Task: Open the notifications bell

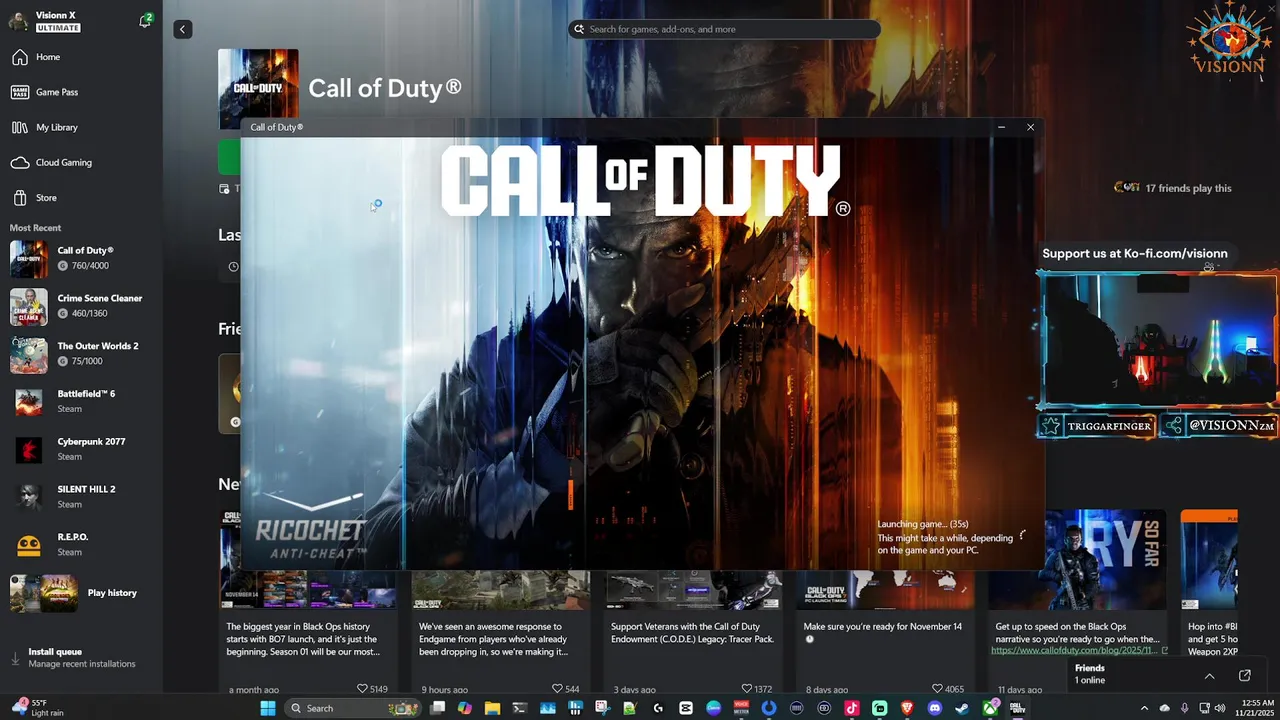Action: coord(145,20)
